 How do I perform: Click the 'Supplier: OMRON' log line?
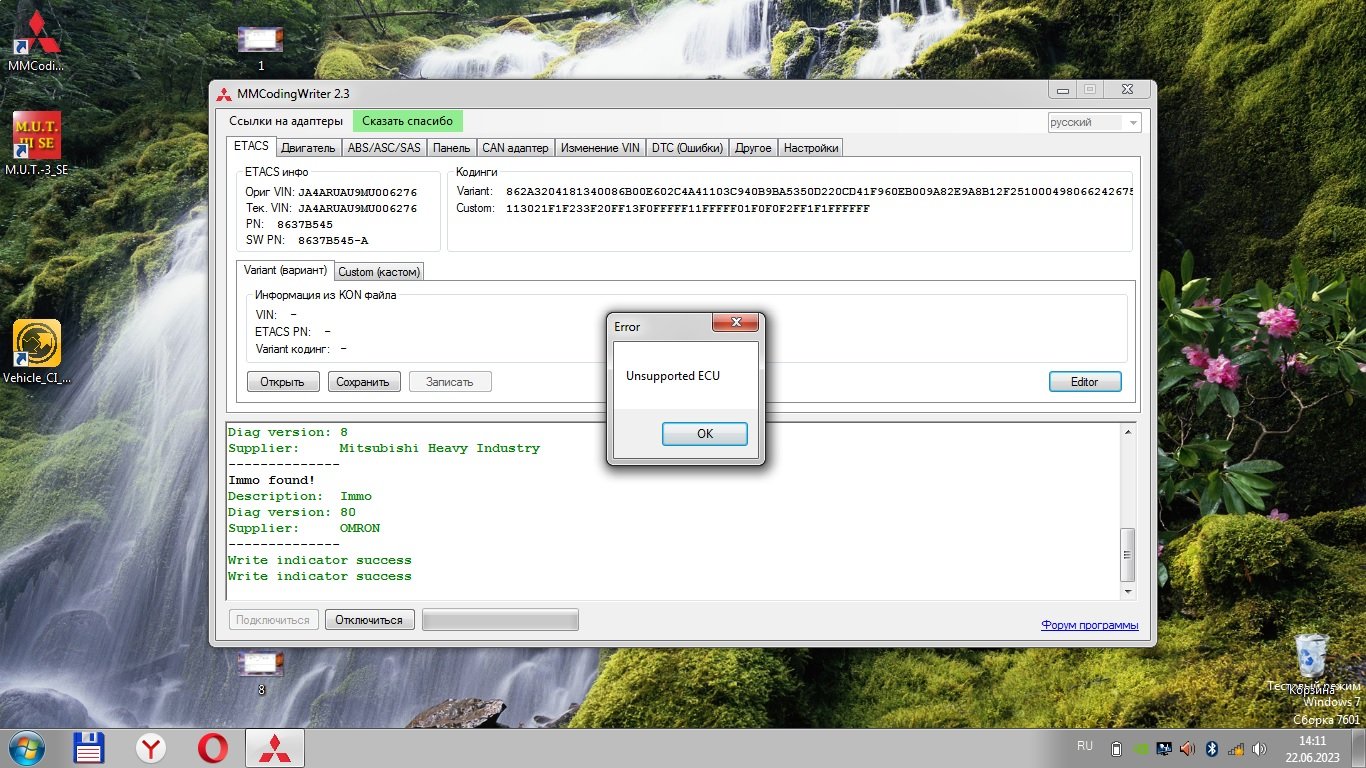pos(304,528)
